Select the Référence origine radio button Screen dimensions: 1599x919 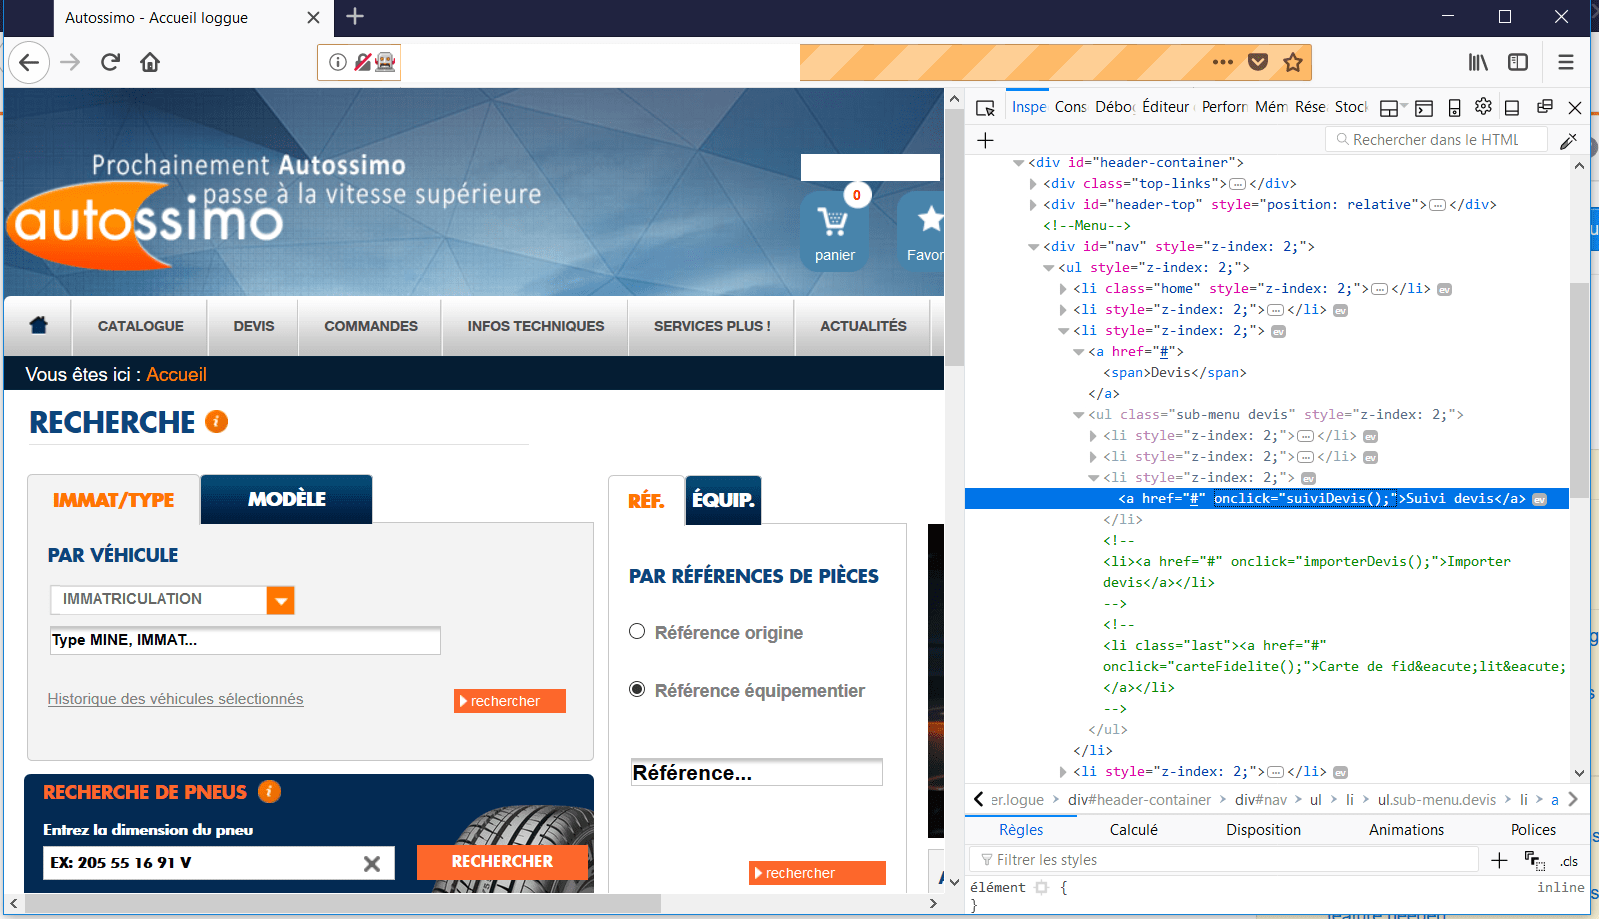[x=637, y=631]
